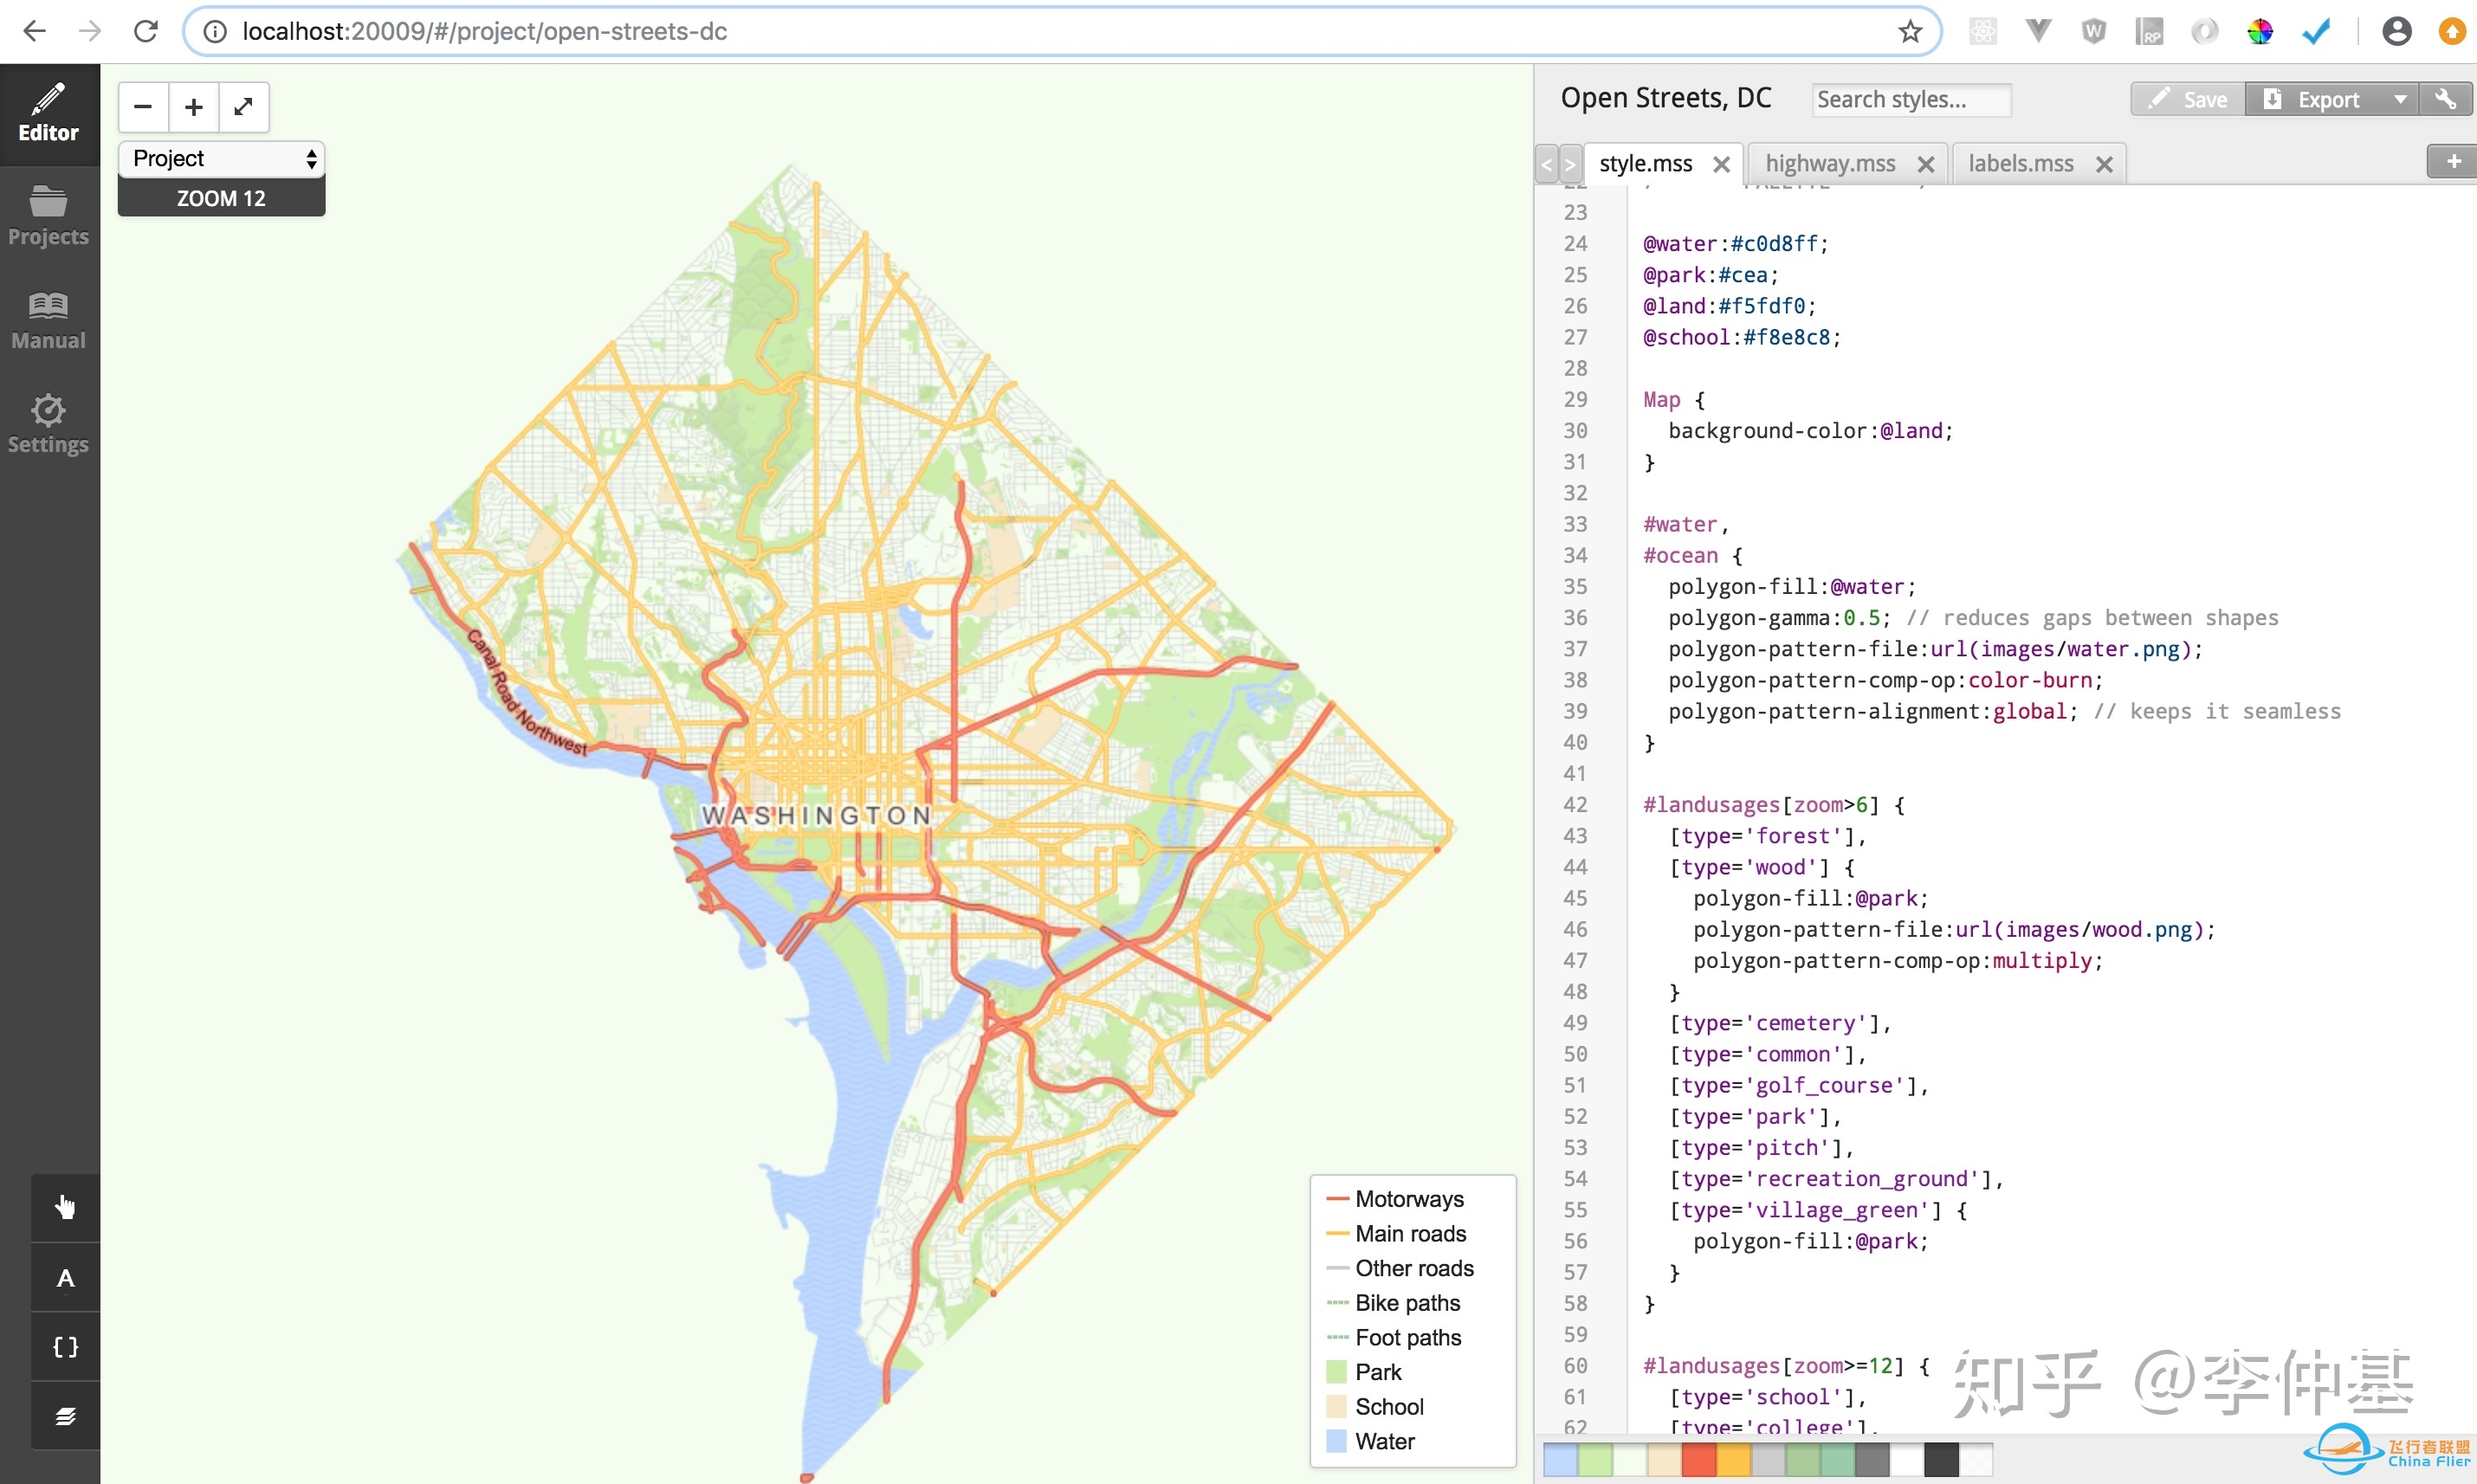
Task: Open the fonts panel (A icon)
Action: (65, 1277)
